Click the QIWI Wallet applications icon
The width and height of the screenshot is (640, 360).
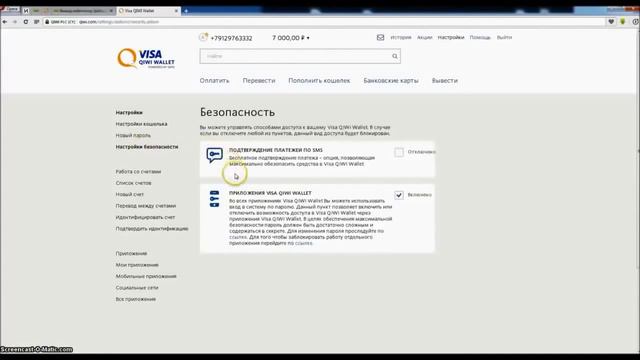[214, 199]
